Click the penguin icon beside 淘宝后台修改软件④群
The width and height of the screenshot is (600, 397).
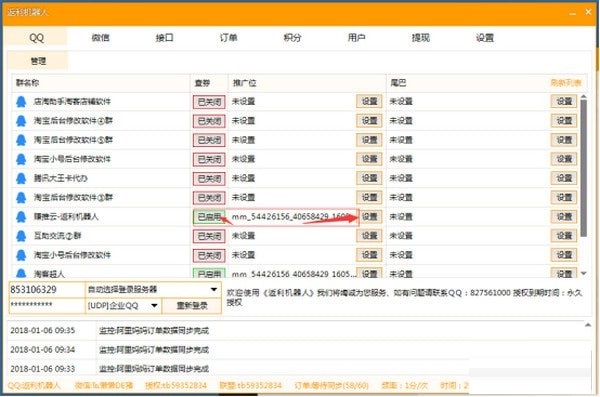tap(21, 121)
